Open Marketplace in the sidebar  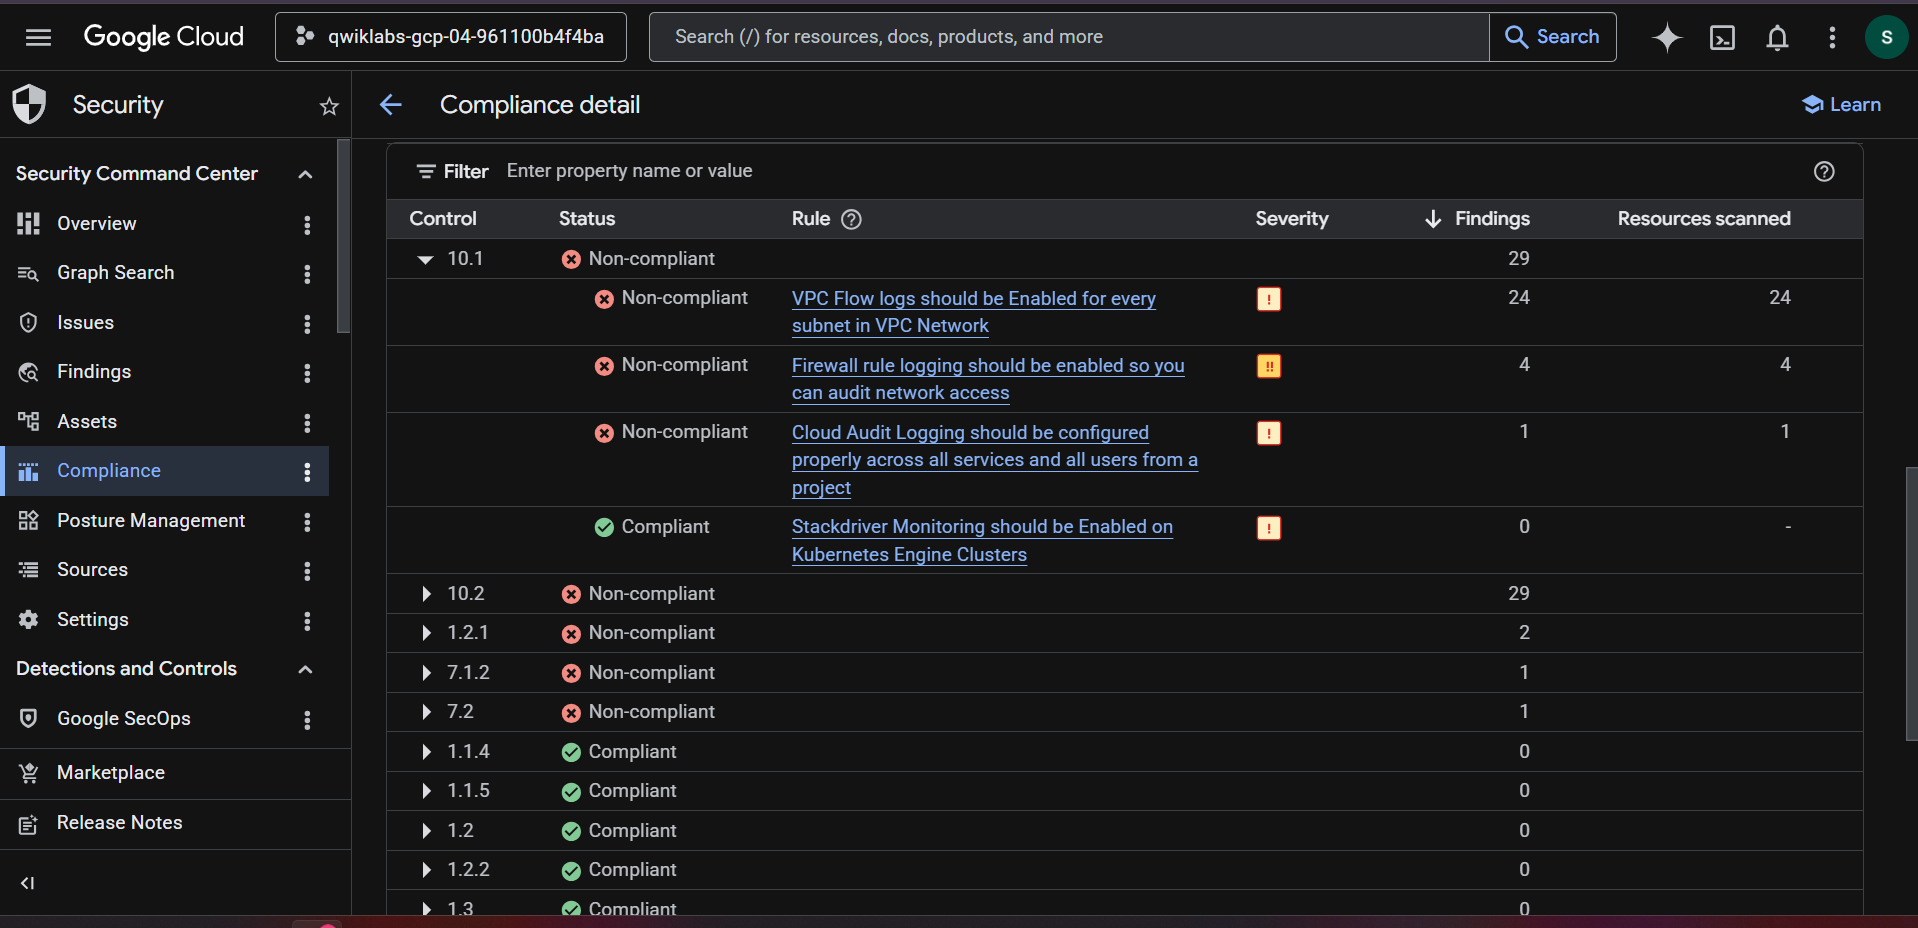pyautogui.click(x=111, y=773)
